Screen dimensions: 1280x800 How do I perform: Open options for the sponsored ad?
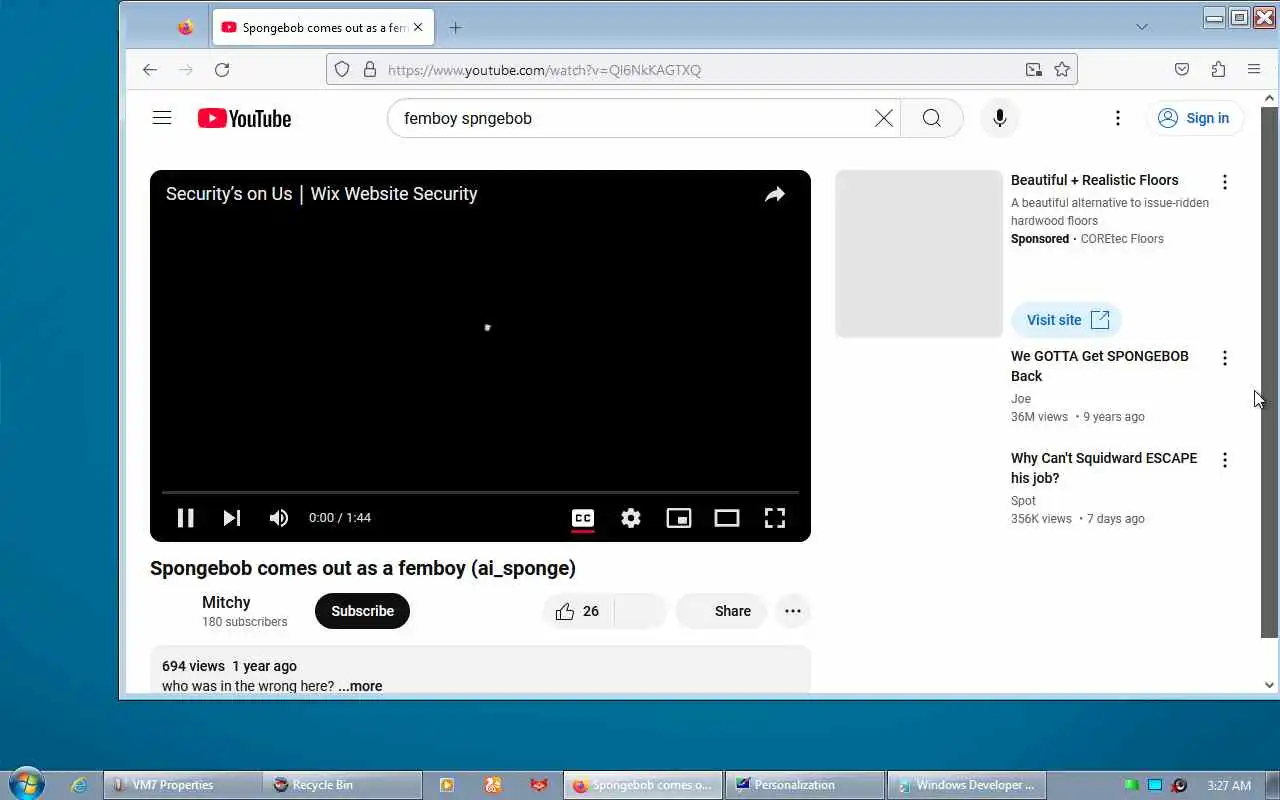pos(1225,182)
